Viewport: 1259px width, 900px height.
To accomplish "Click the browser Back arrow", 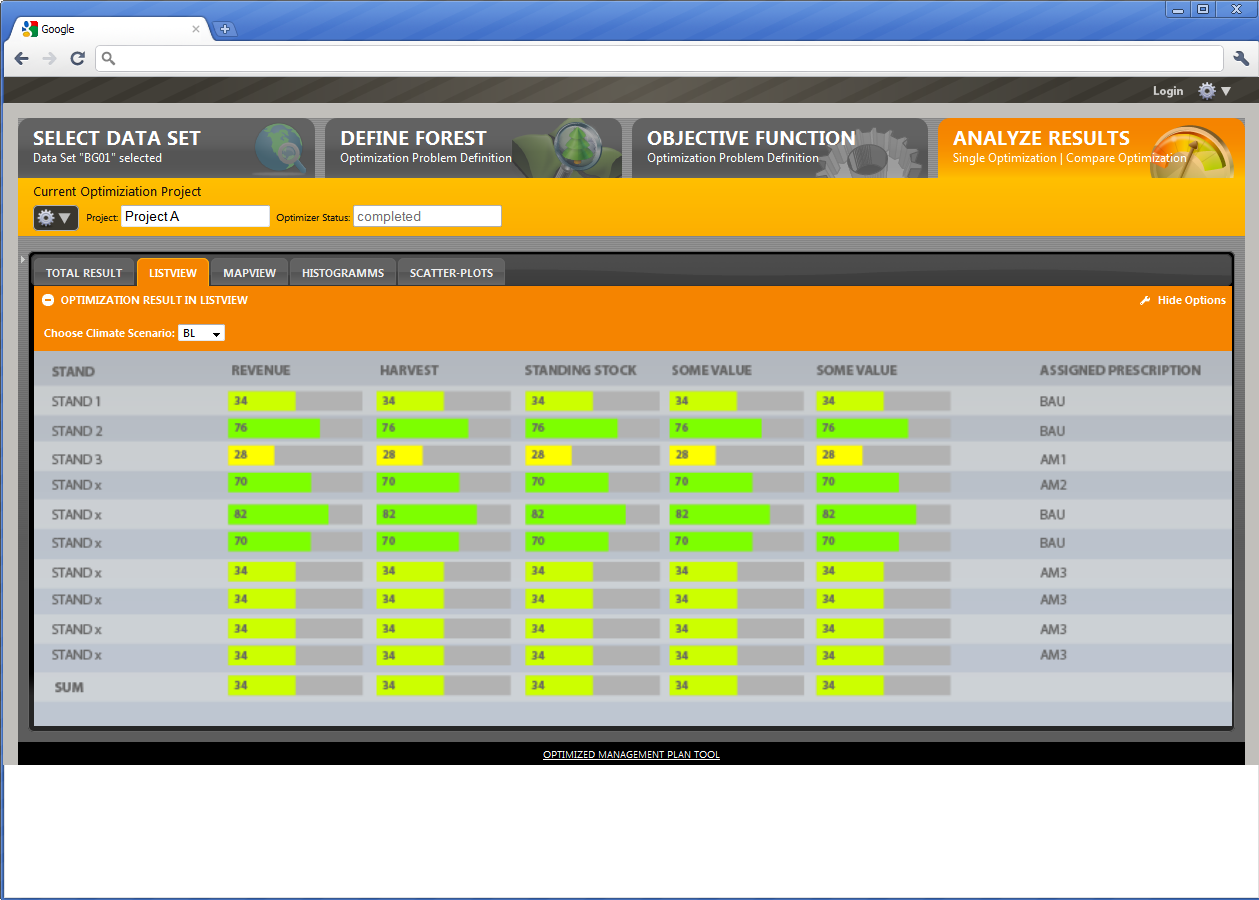I will point(22,59).
